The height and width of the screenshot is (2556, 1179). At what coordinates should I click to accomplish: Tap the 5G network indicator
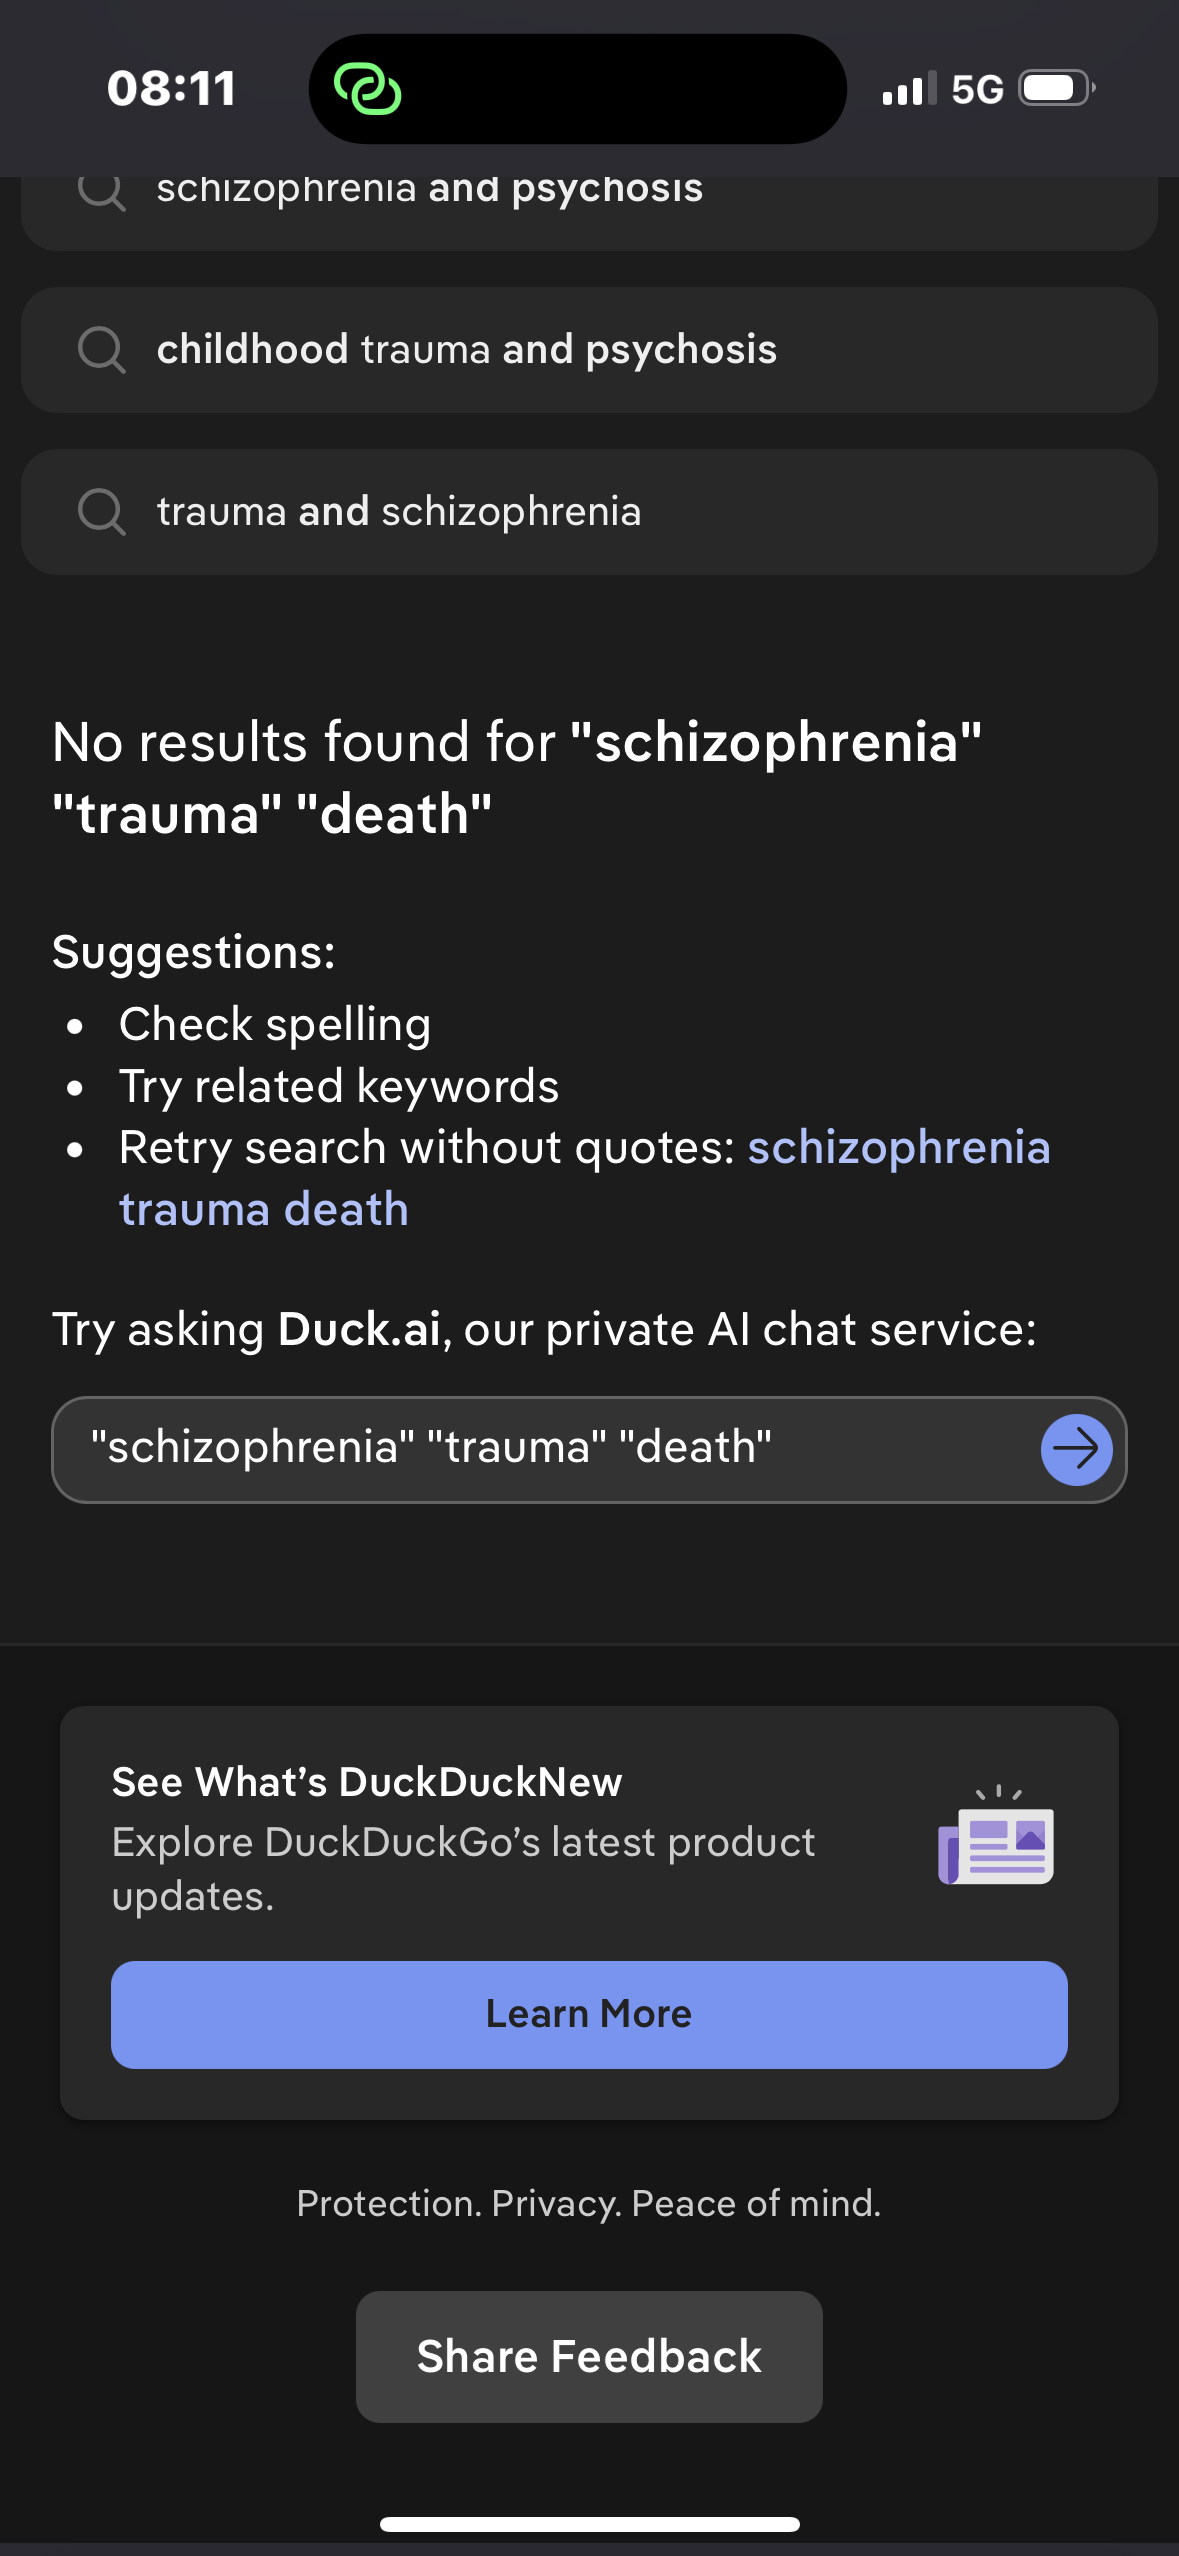(977, 89)
